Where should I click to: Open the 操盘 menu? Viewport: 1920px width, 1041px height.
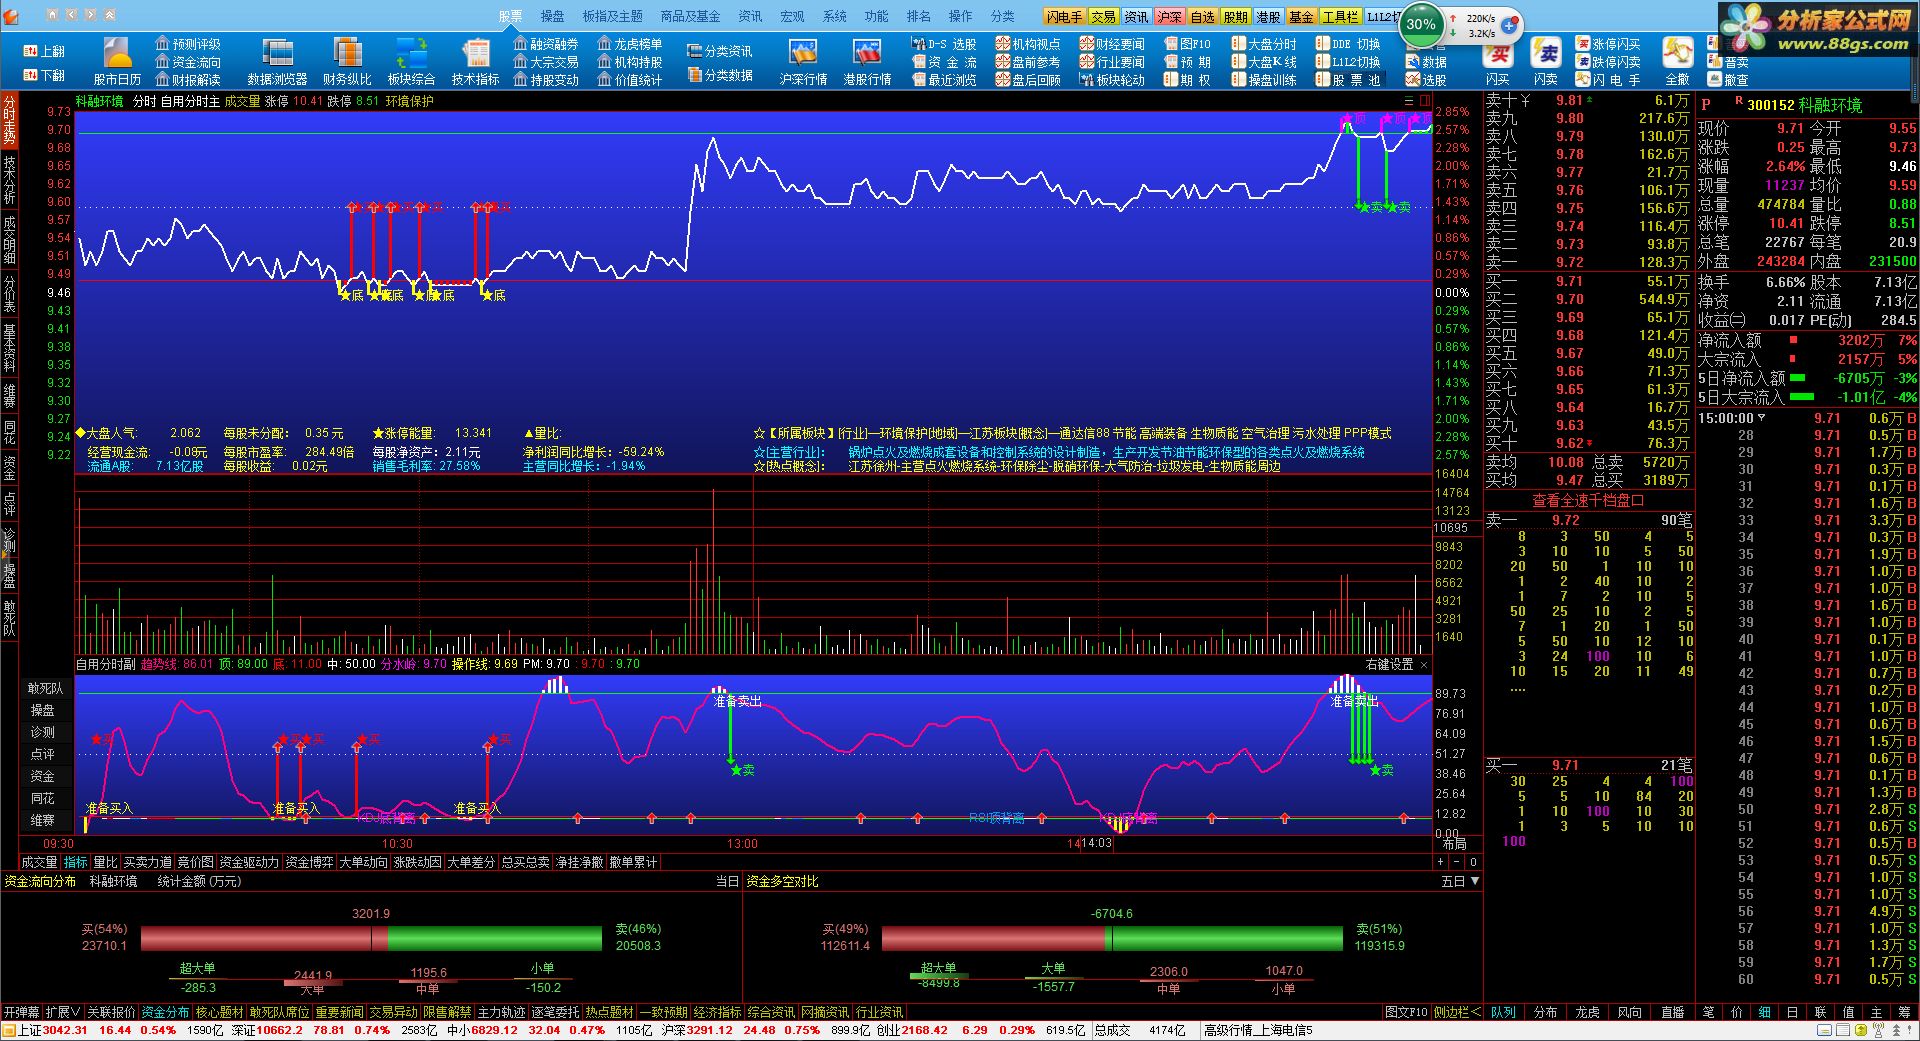(552, 16)
